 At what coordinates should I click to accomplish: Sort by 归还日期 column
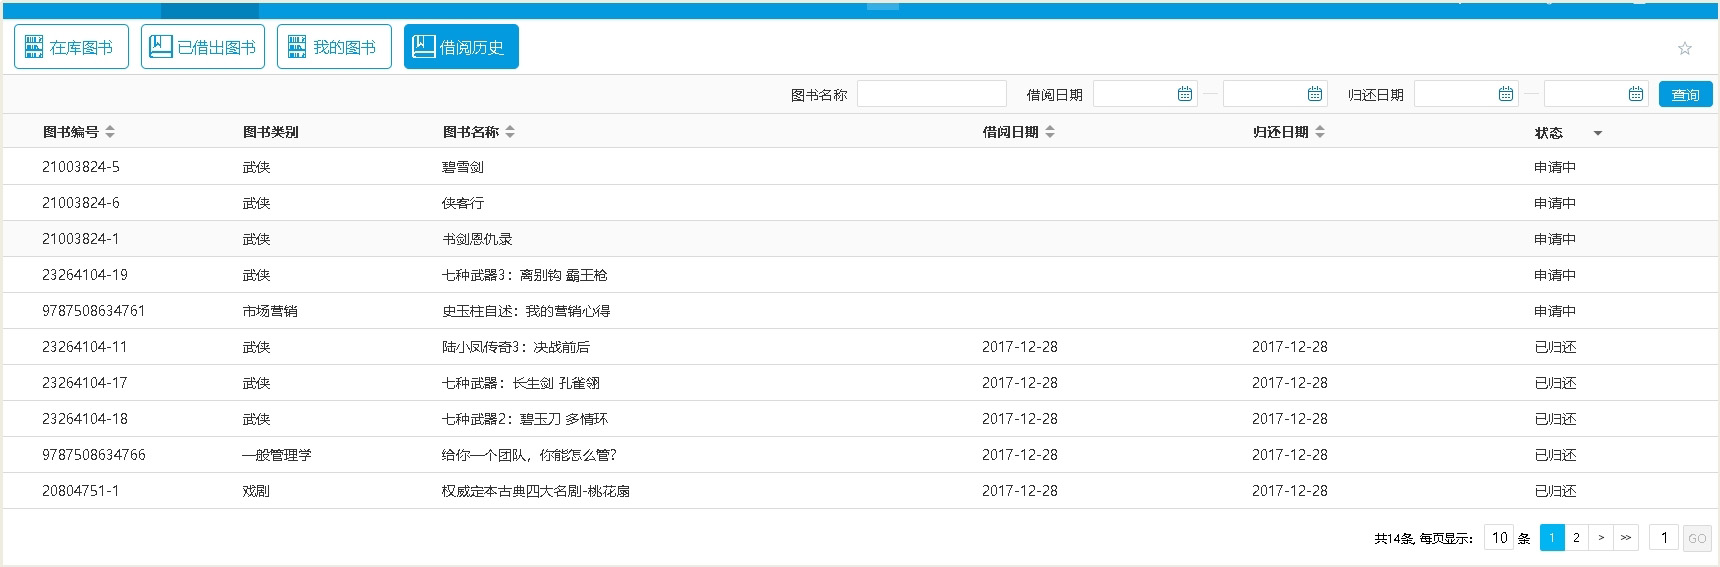click(1320, 132)
